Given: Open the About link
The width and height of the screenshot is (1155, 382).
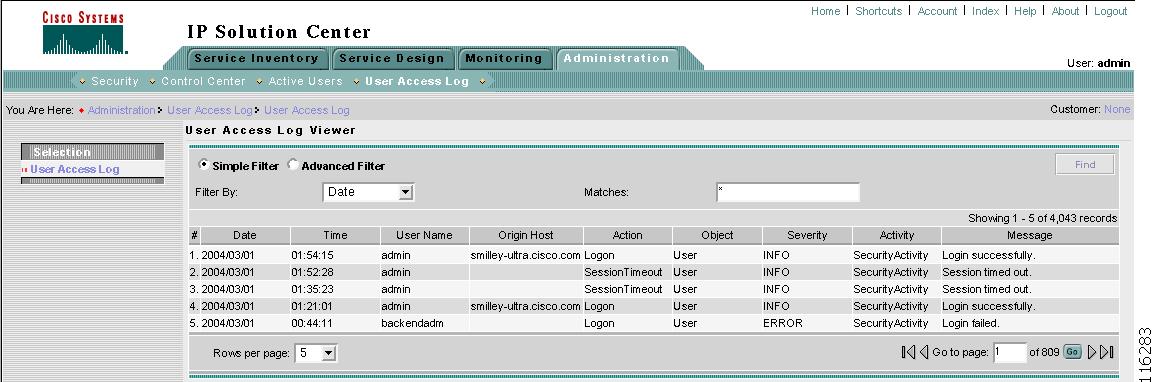Looking at the screenshot, I should coord(1065,11).
